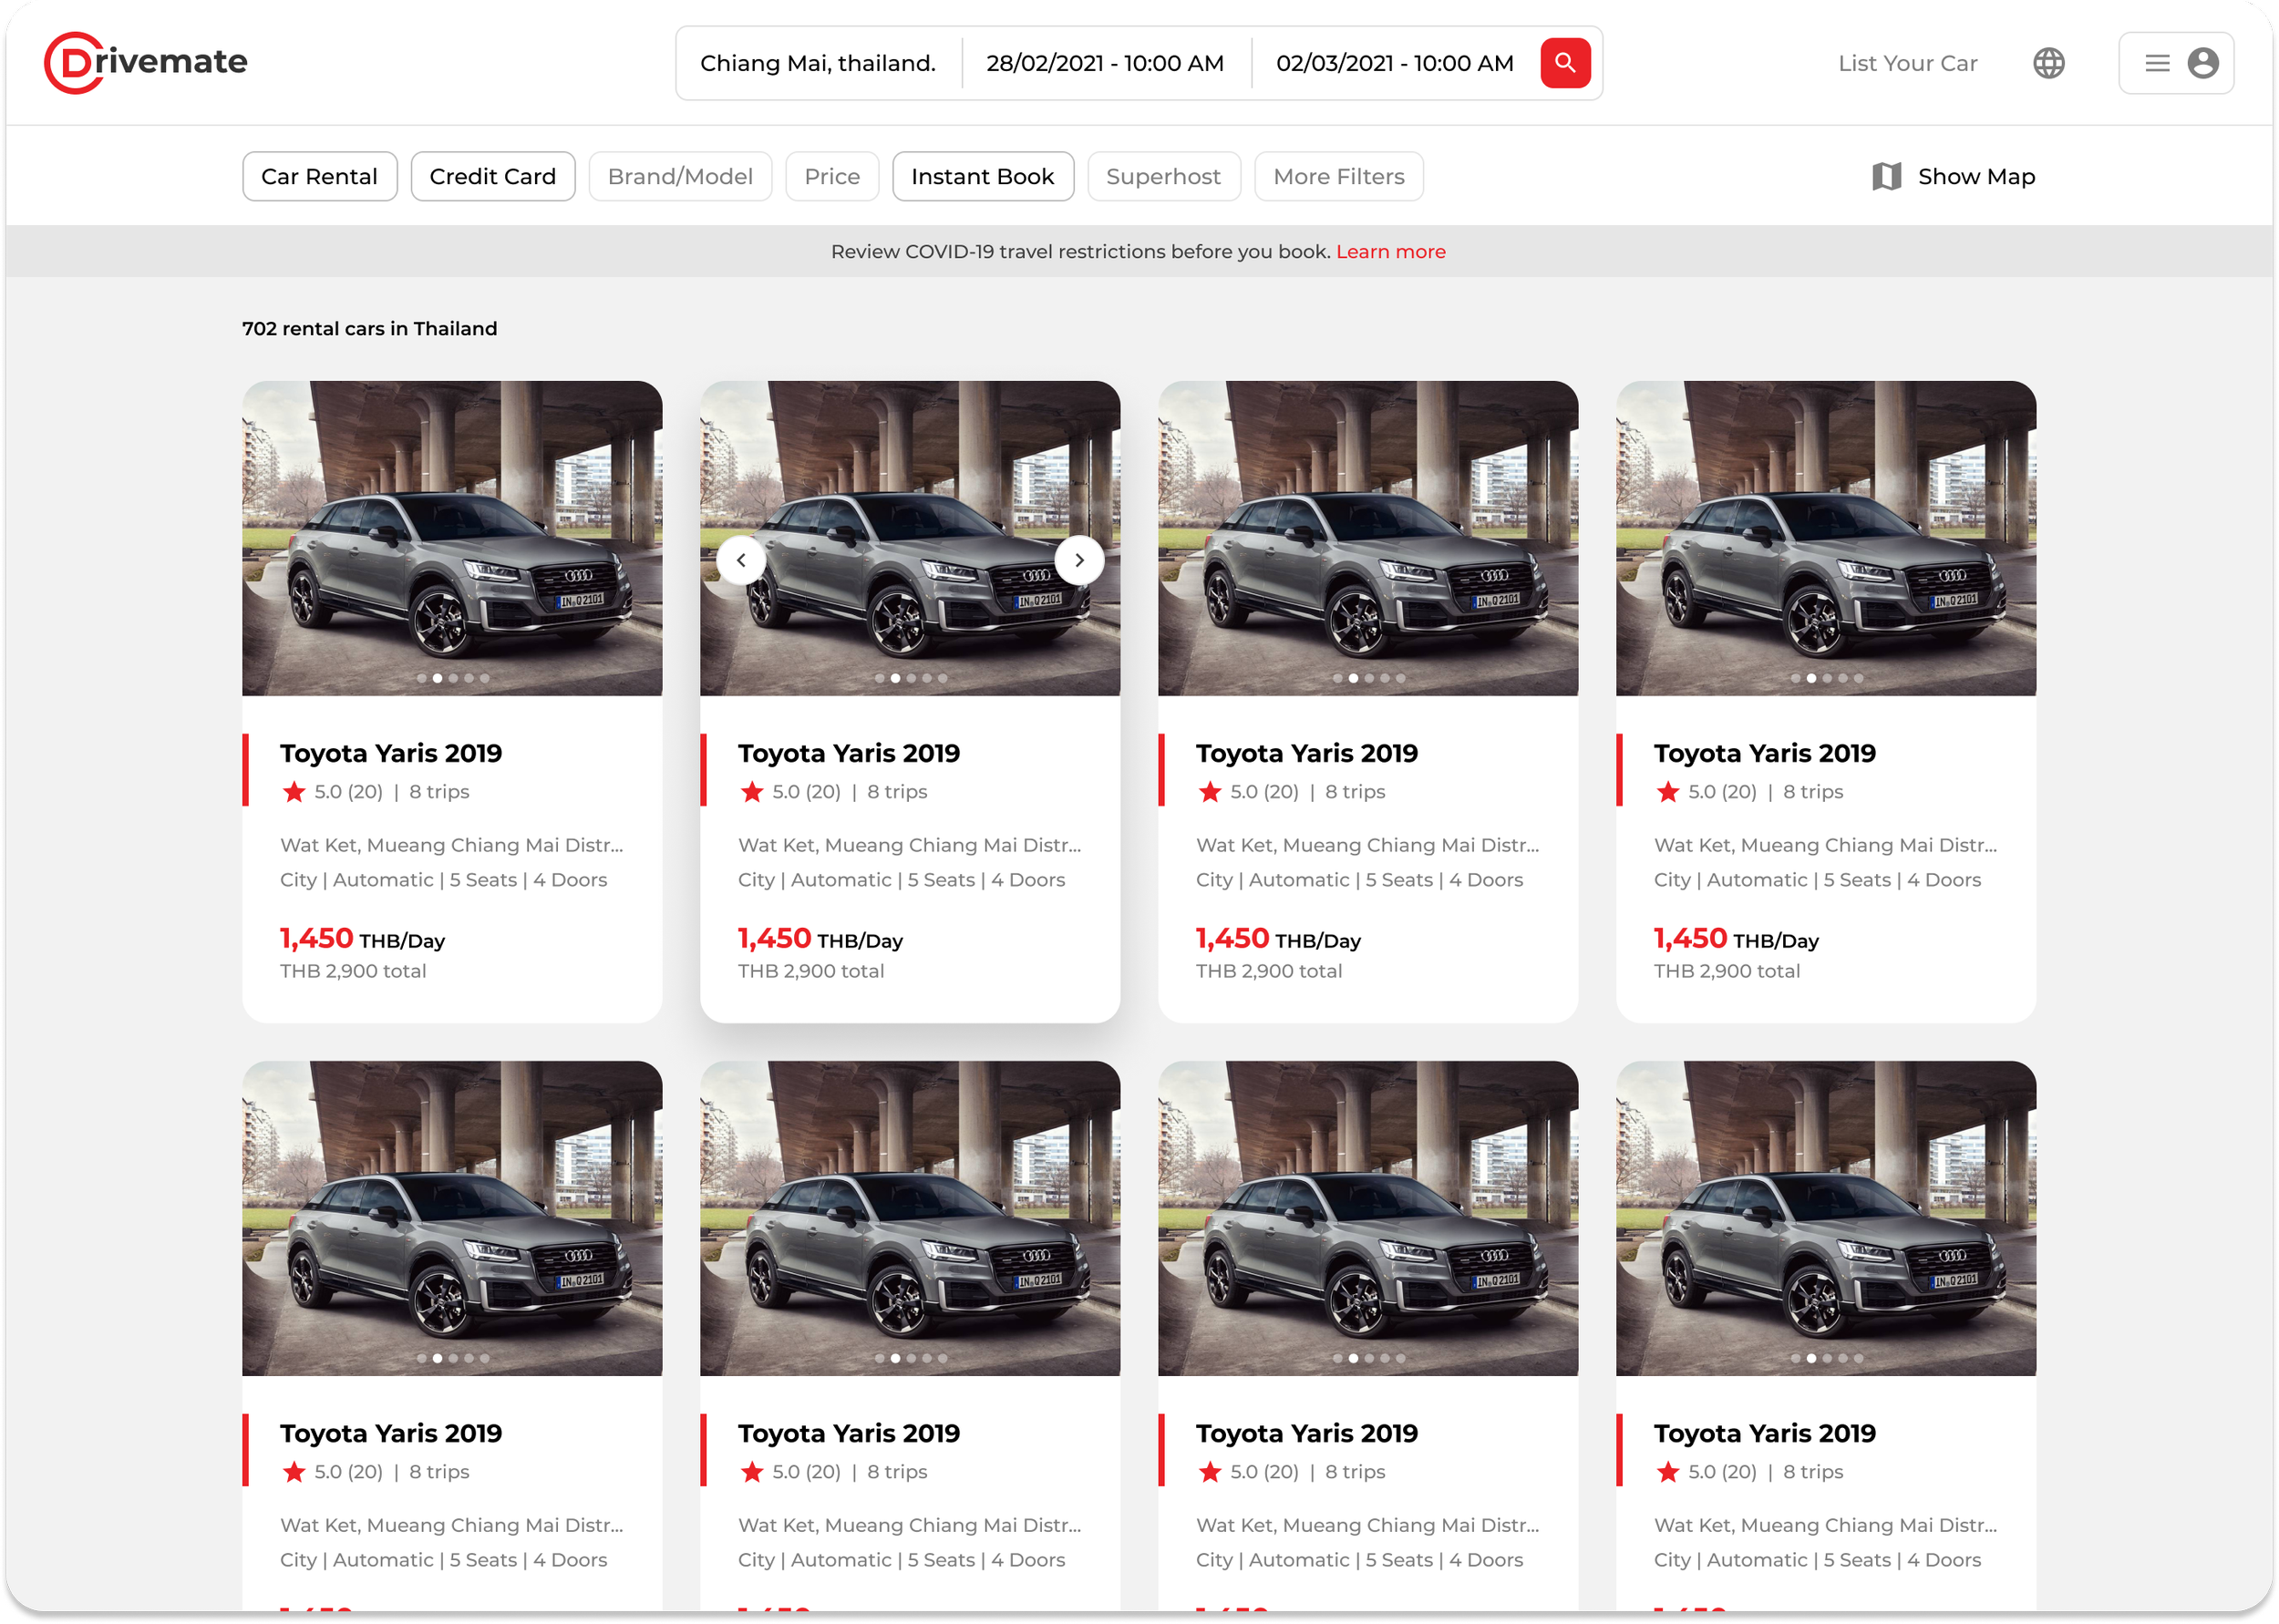Click the Show Map icon
The width and height of the screenshot is (2279, 1624).
[x=1886, y=176]
